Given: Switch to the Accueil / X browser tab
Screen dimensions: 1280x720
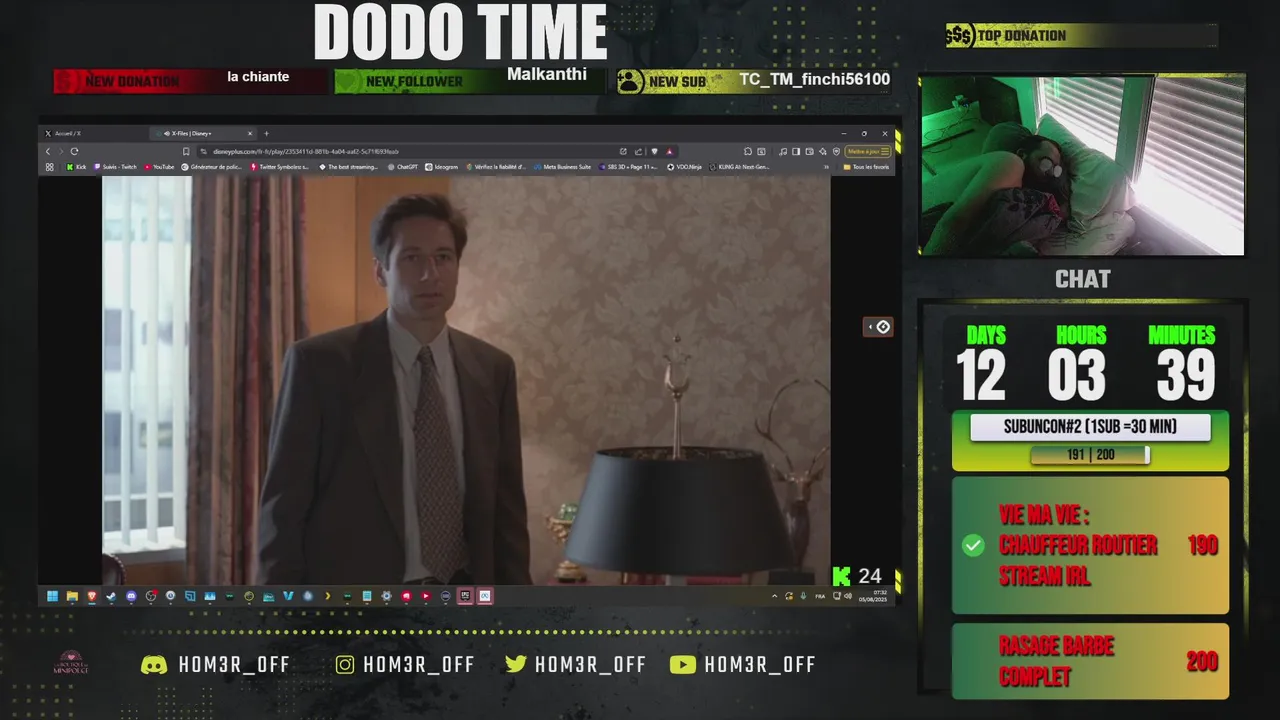Looking at the screenshot, I should tap(95, 133).
